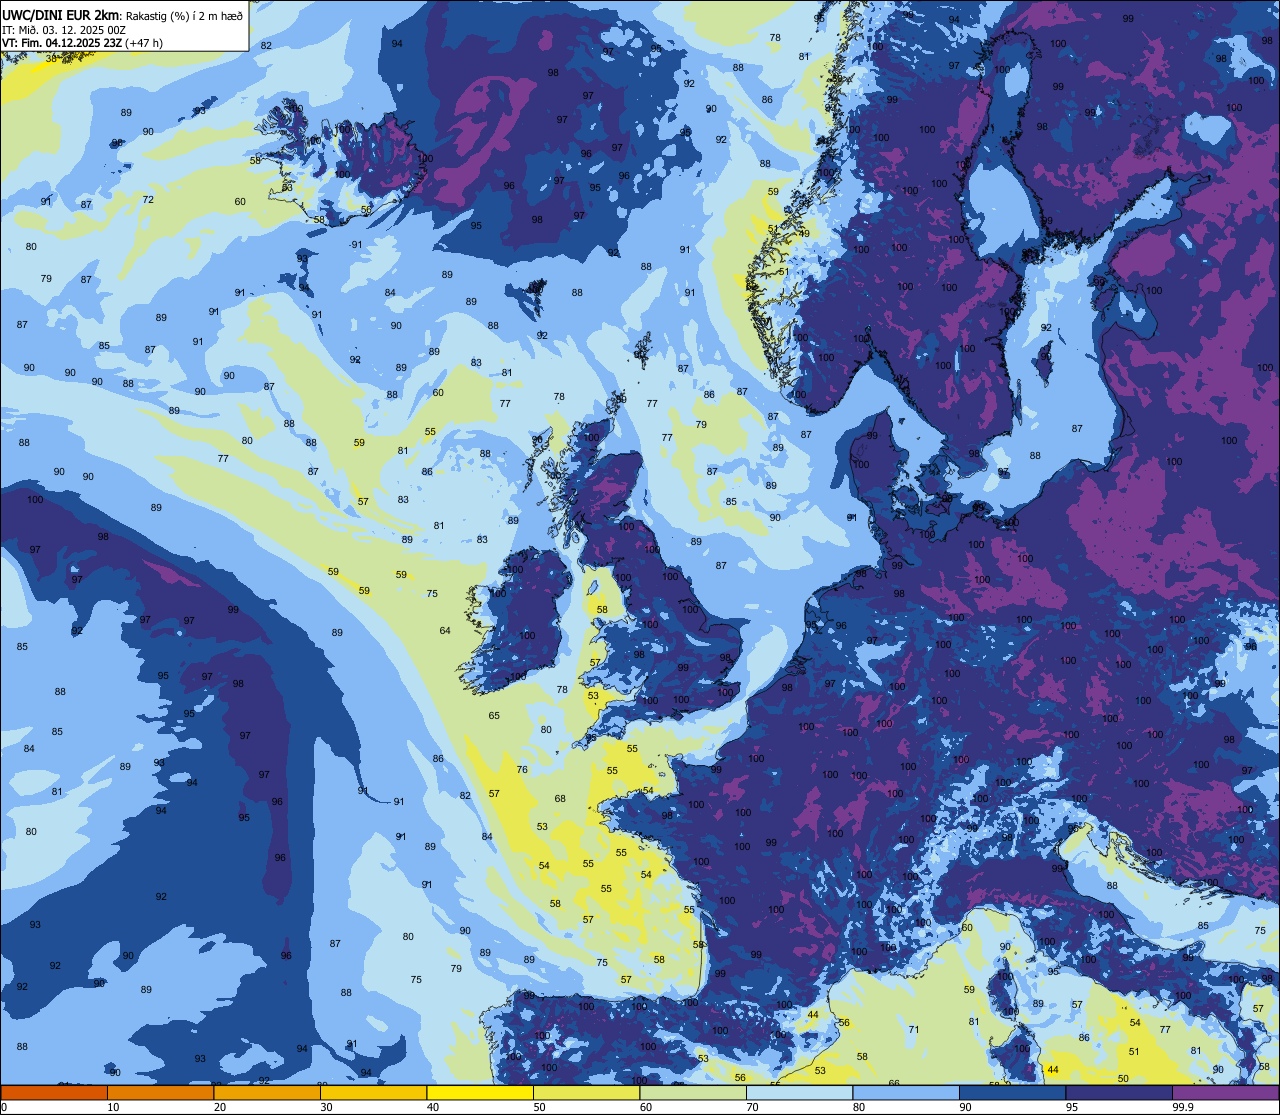Click the pale green 60–70 legend segment
Viewport: 1280px width, 1115px height.
693,1093
